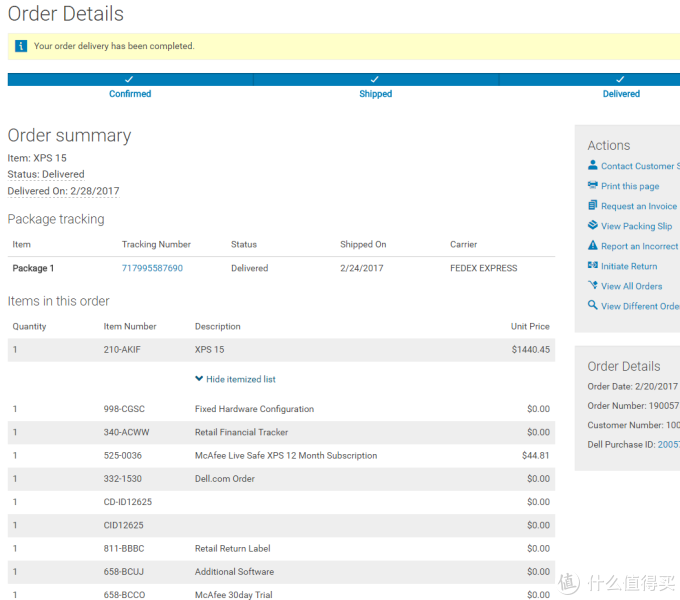Image resolution: width=680 pixels, height=600 pixels.
Task: Click the checkmark above Delivered
Action: click(620, 79)
